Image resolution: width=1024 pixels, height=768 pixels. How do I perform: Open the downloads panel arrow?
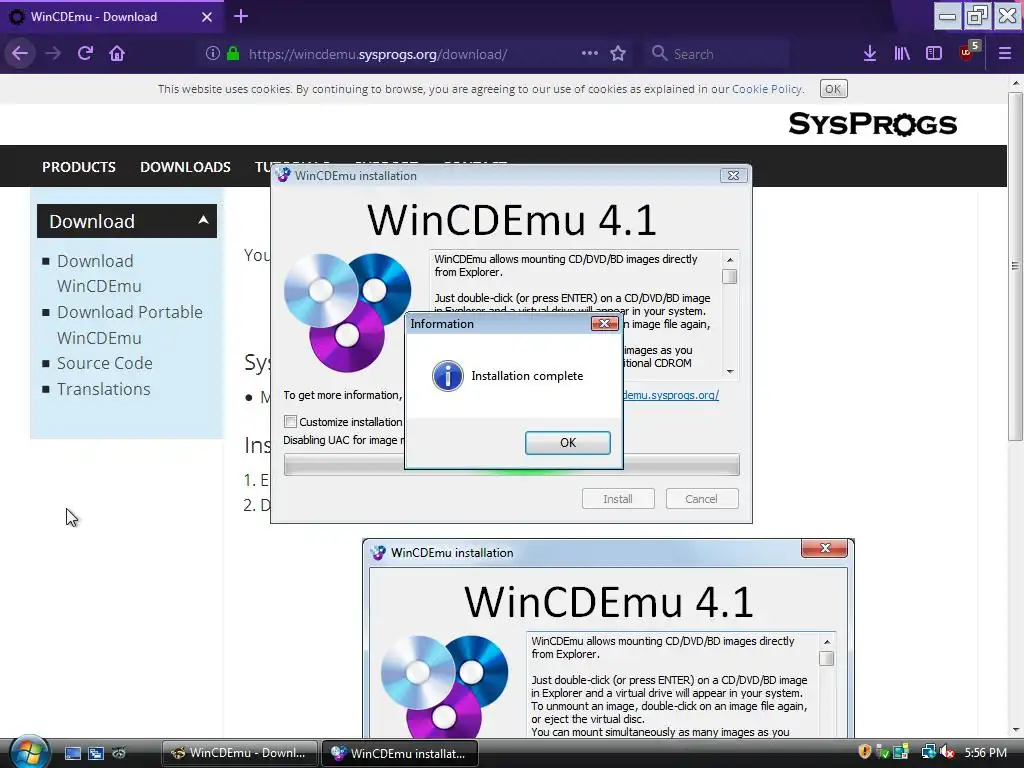(x=870, y=54)
